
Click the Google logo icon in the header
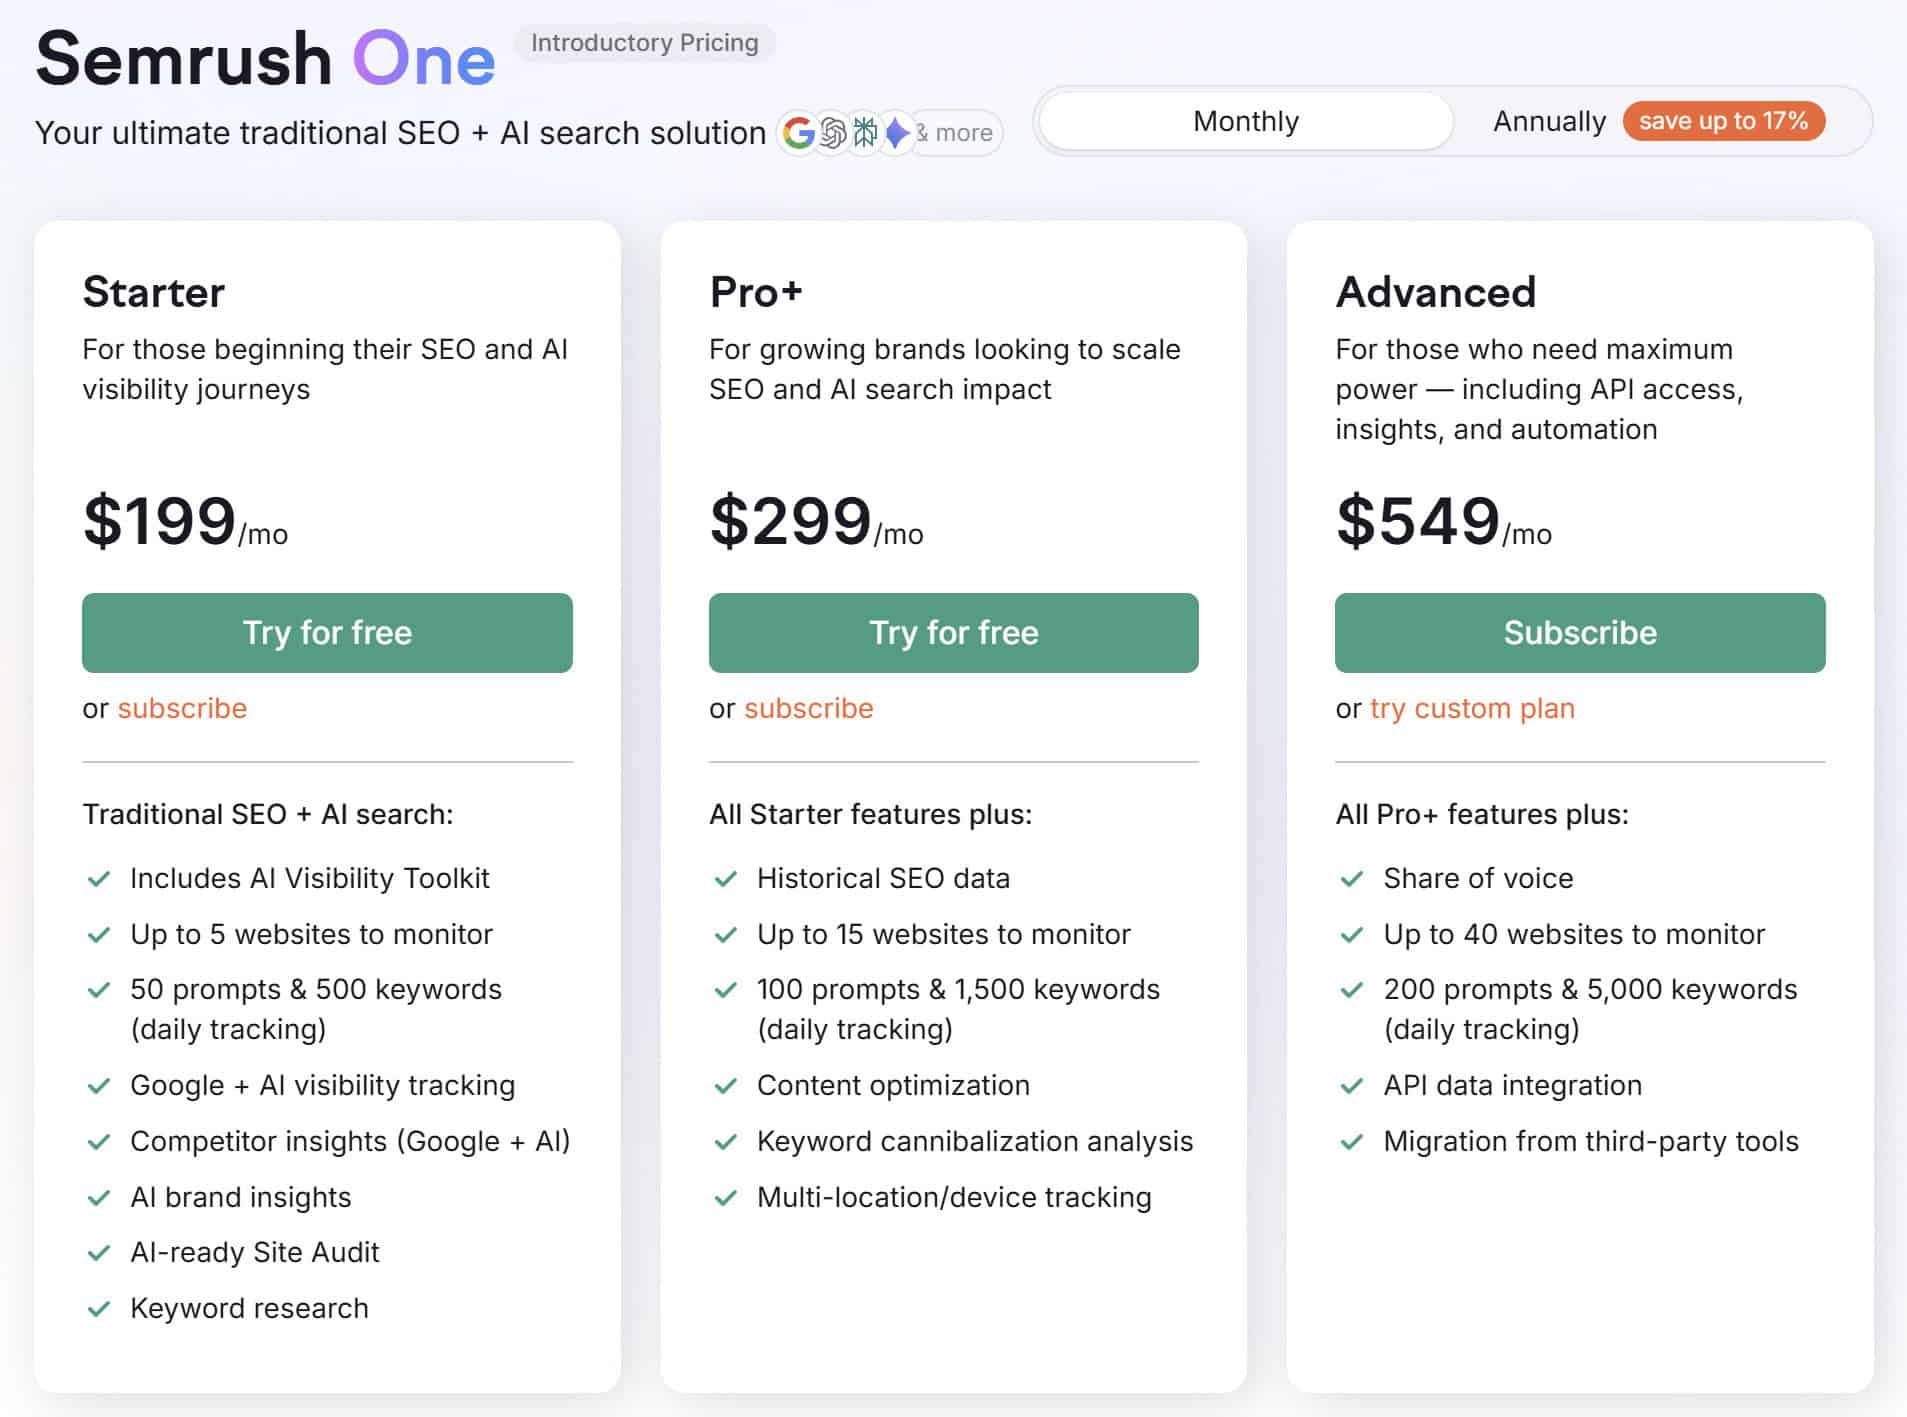click(x=800, y=132)
